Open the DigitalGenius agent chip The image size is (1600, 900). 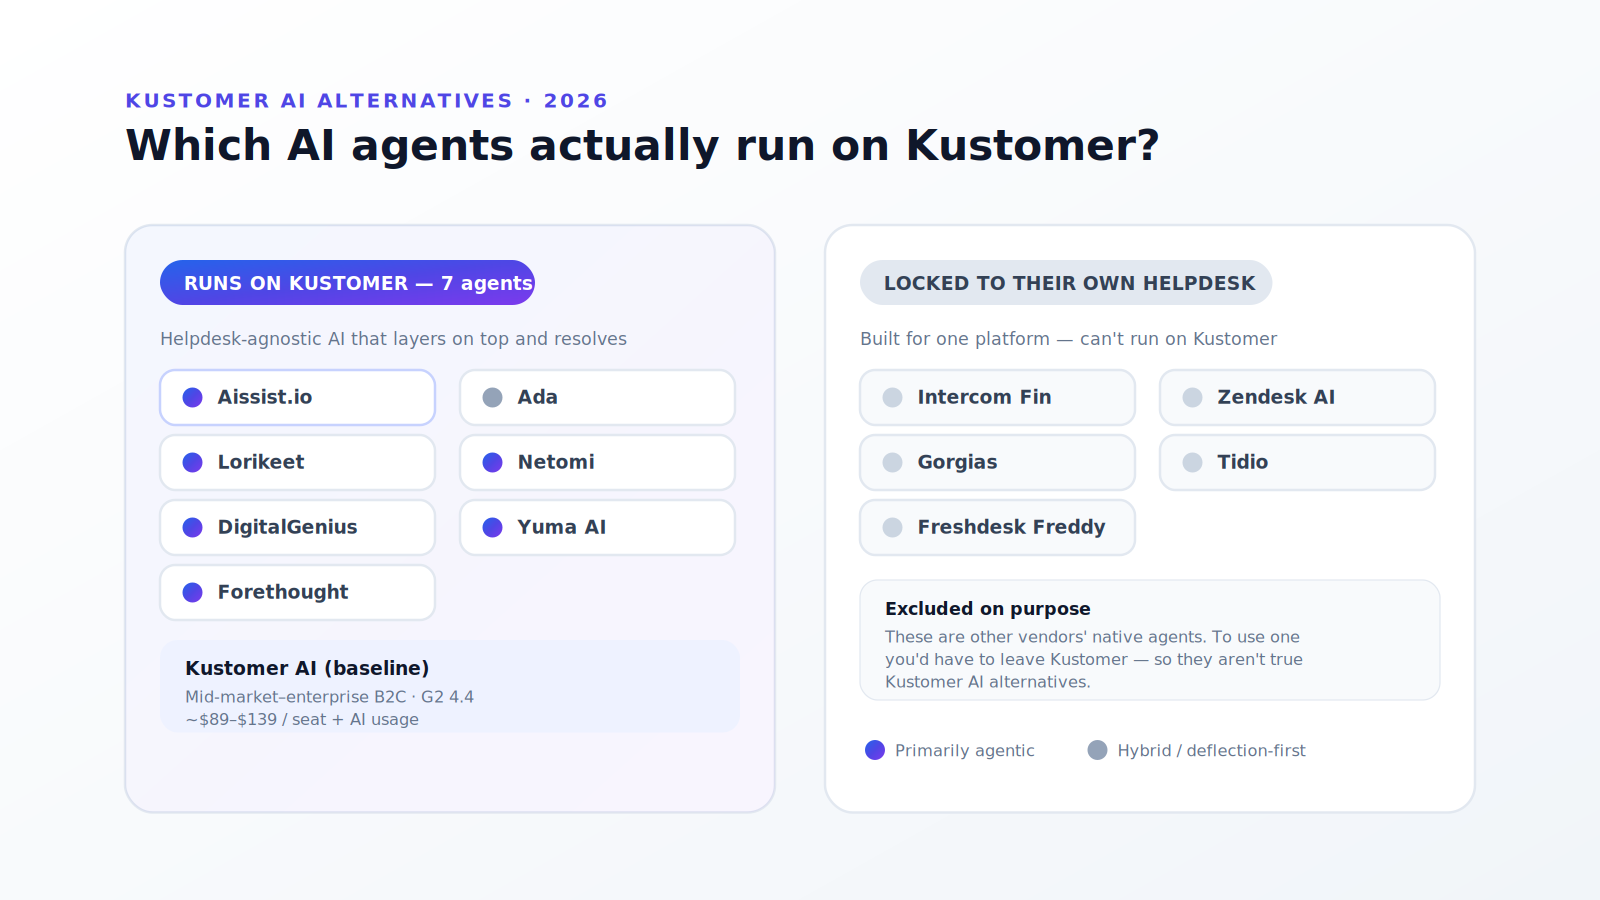[x=298, y=528]
